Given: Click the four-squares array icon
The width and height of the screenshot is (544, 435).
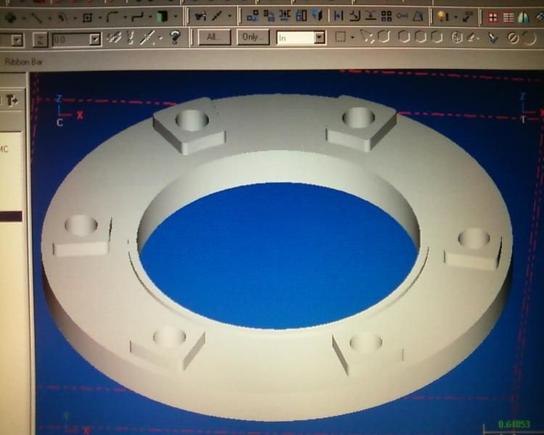Looking at the screenshot, I should tap(386, 16).
